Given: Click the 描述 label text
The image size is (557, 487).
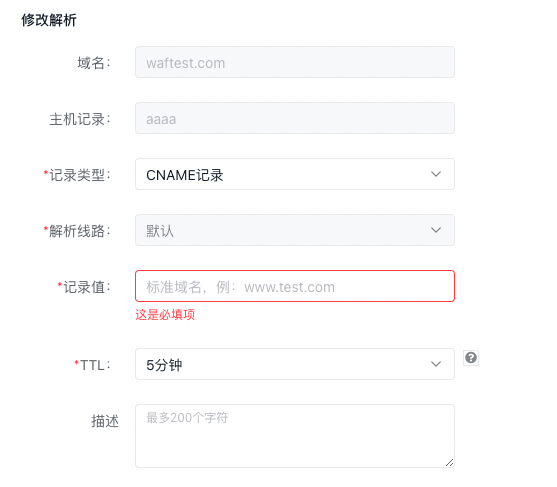Looking at the screenshot, I should pyautogui.click(x=105, y=421).
